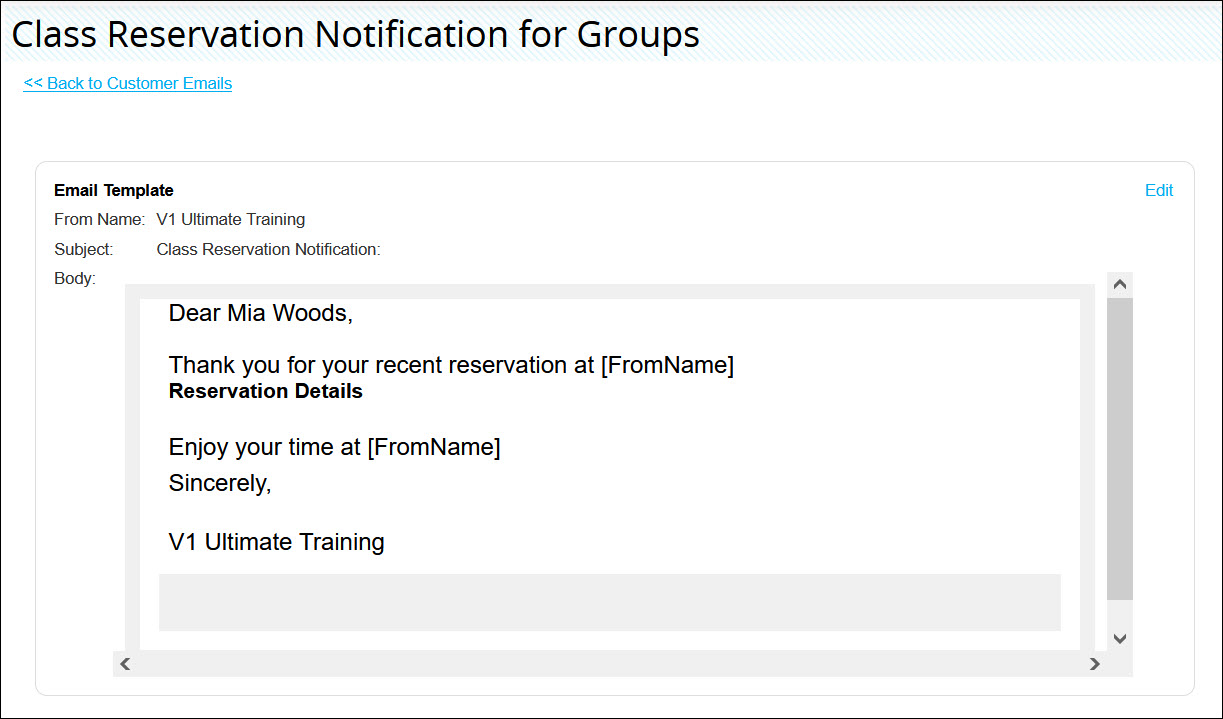This screenshot has height=719, width=1223.
Task: Click the 'Email Template' section heading
Action: 114,190
